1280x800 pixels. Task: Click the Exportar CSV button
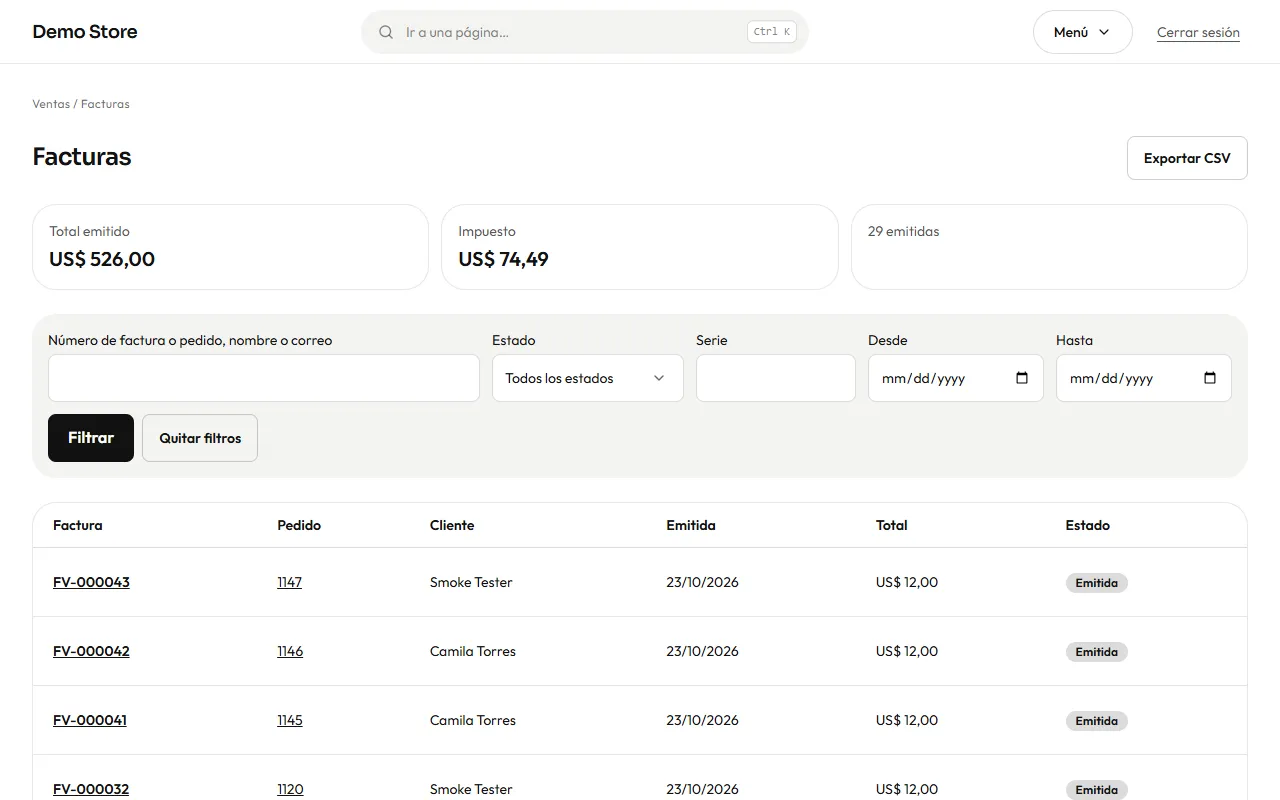1187,158
